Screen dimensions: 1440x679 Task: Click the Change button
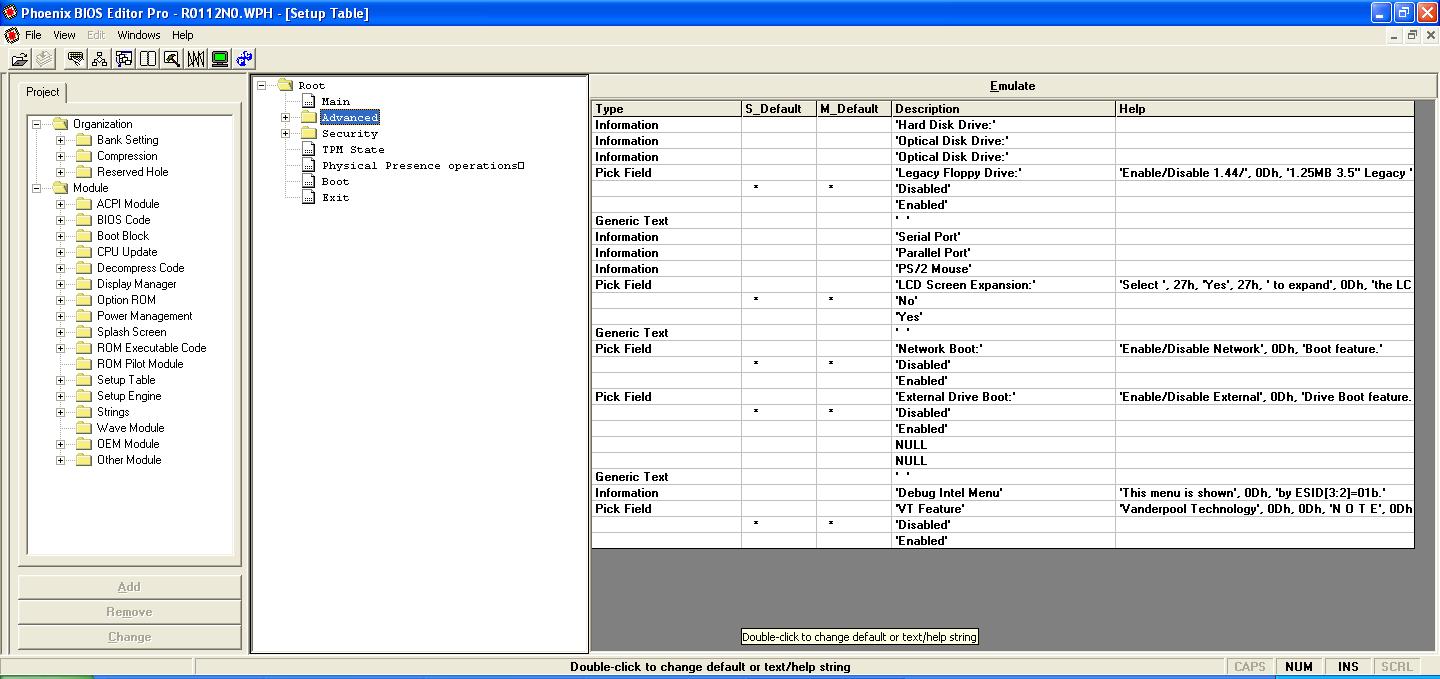tap(129, 637)
